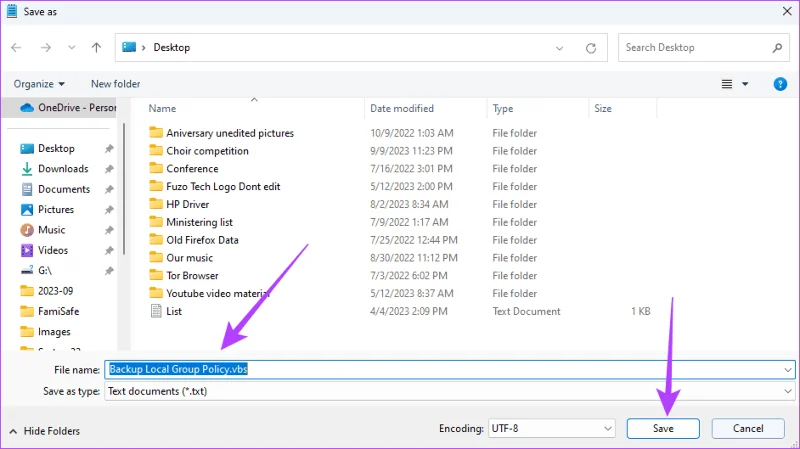Open Desktop in the navigation pane
The width and height of the screenshot is (800, 449).
point(56,148)
